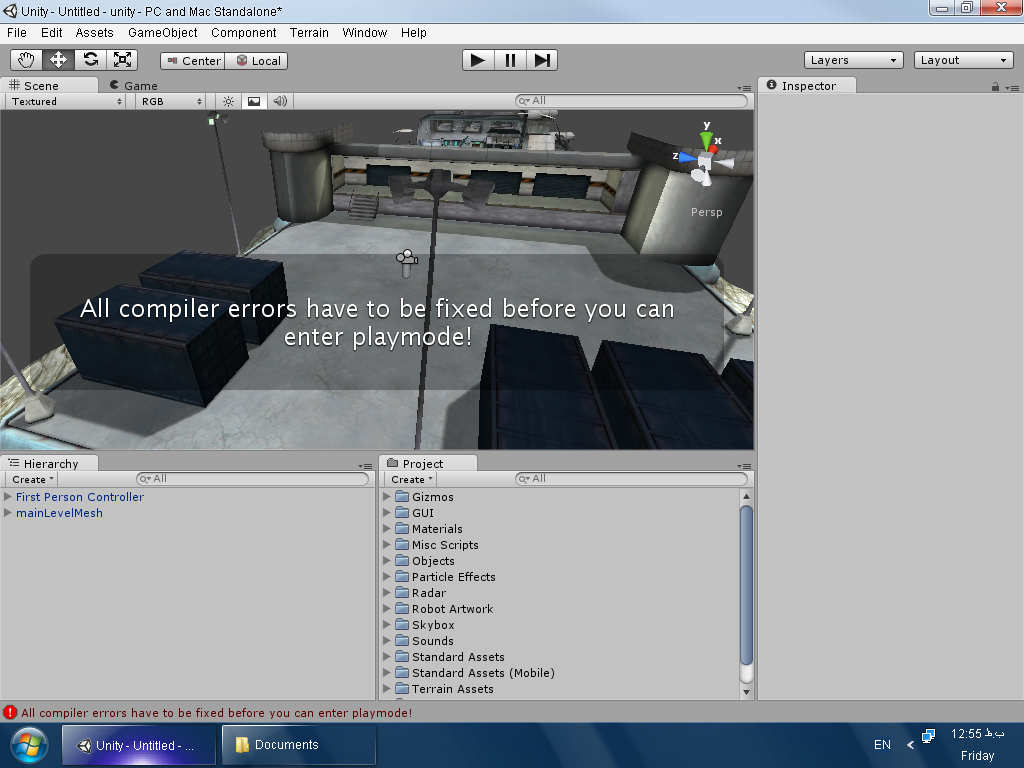Open the GameObject menu
This screenshot has height=768, width=1024.
(163, 32)
